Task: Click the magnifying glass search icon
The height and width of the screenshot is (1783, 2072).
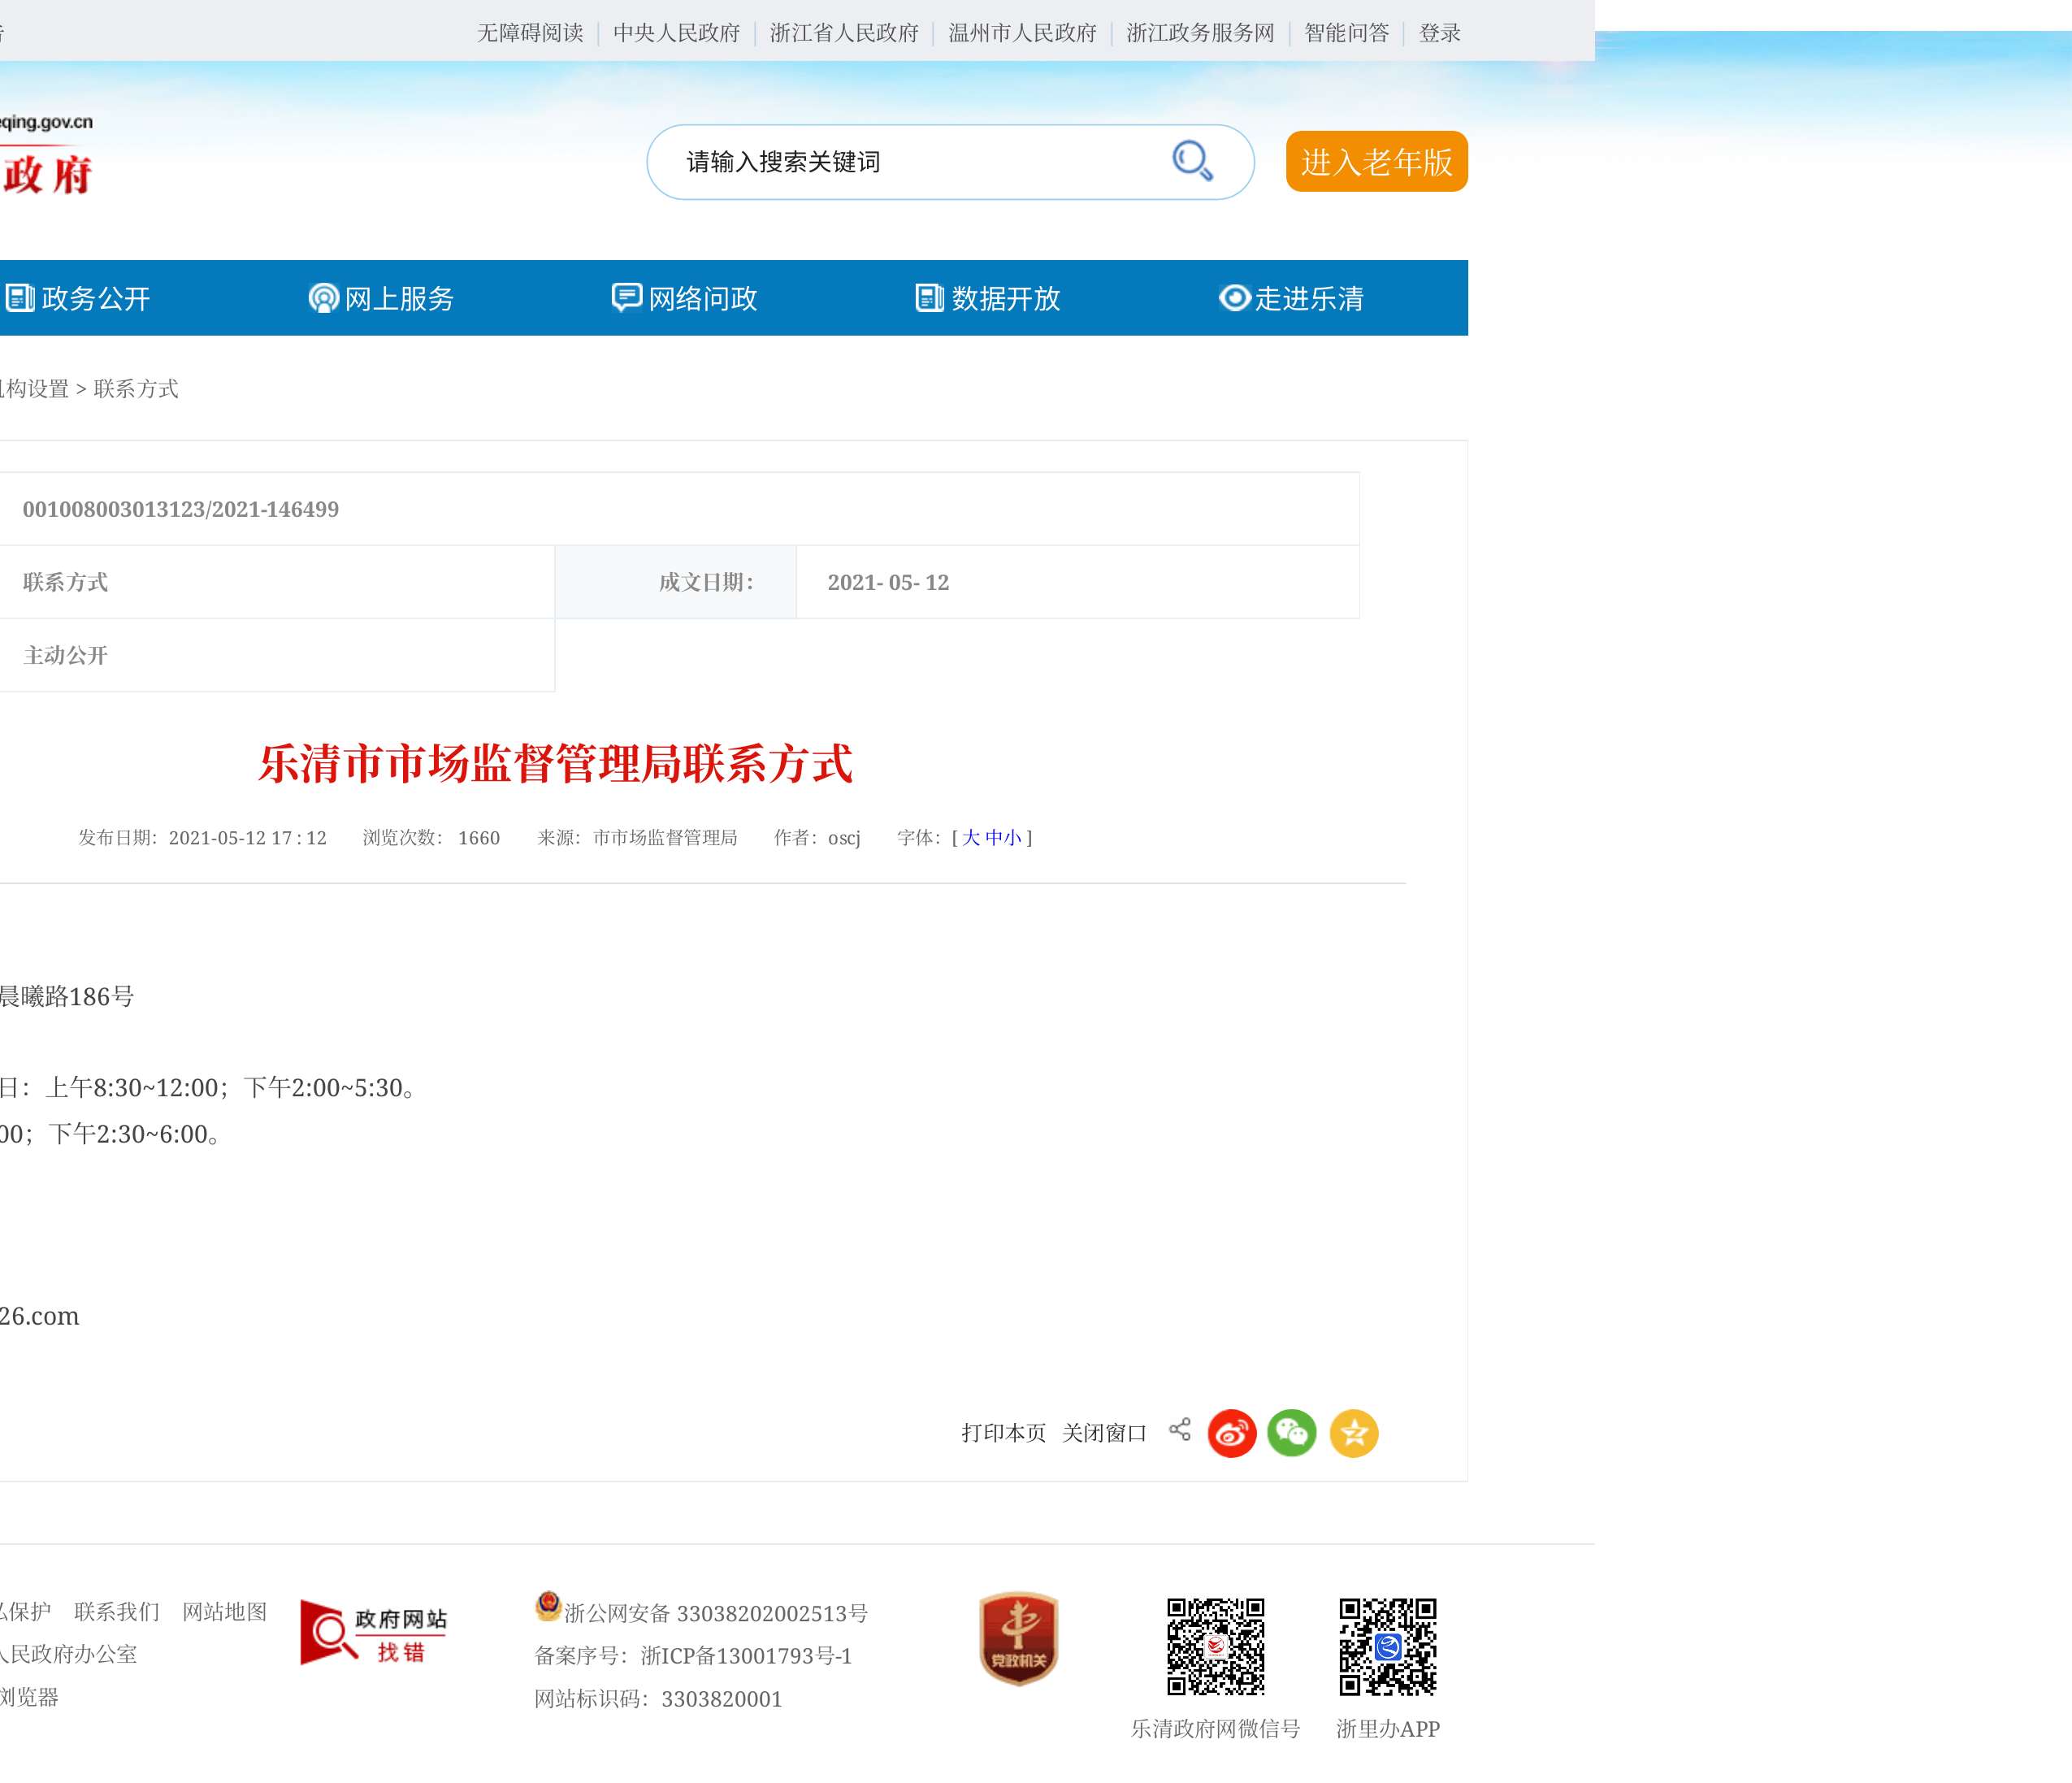Action: pyautogui.click(x=1192, y=161)
